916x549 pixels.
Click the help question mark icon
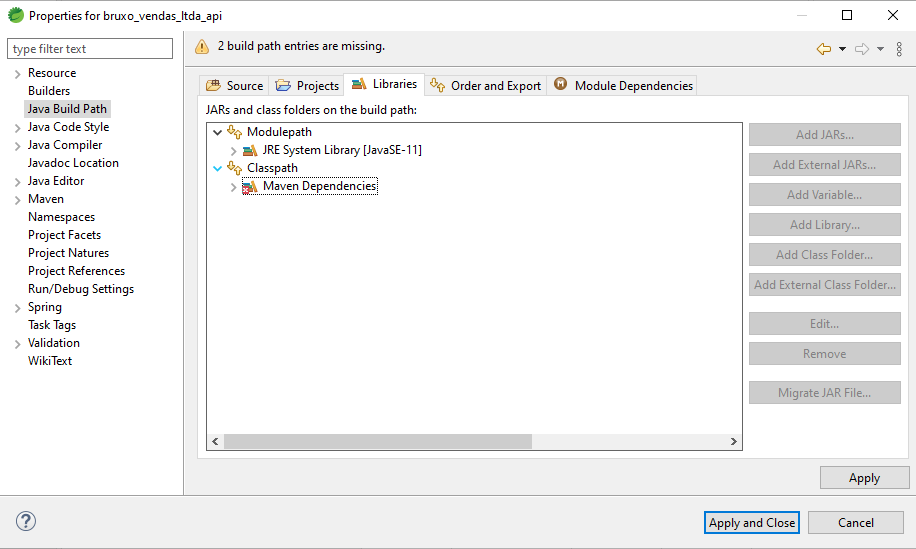tap(26, 521)
